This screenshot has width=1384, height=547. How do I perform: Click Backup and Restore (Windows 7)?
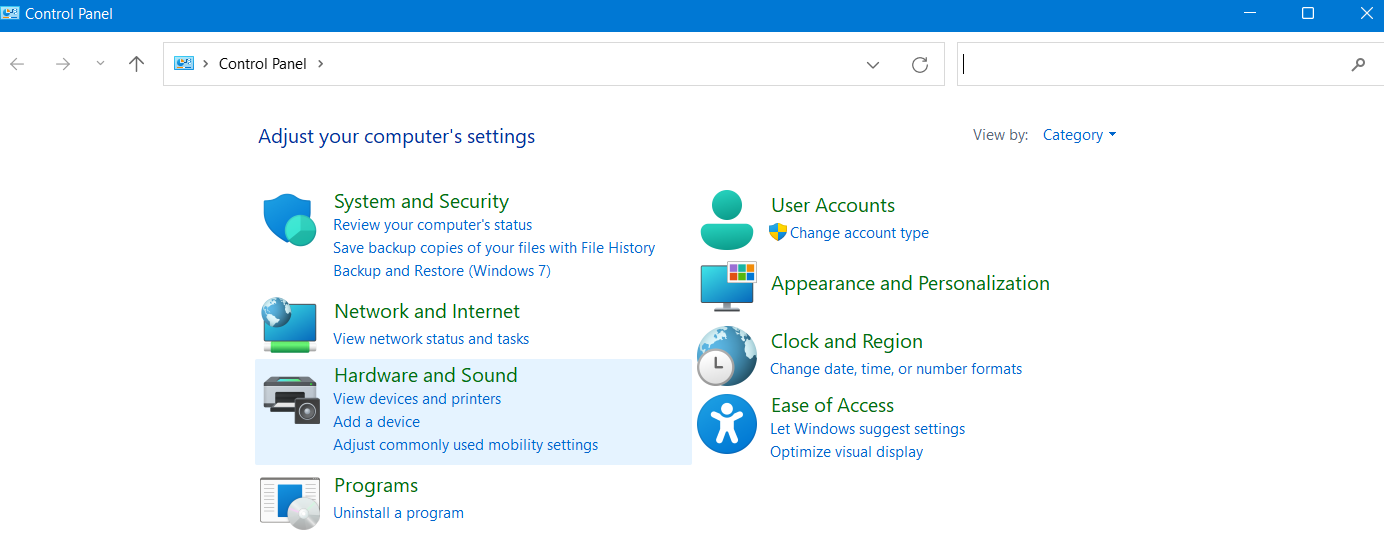441,271
